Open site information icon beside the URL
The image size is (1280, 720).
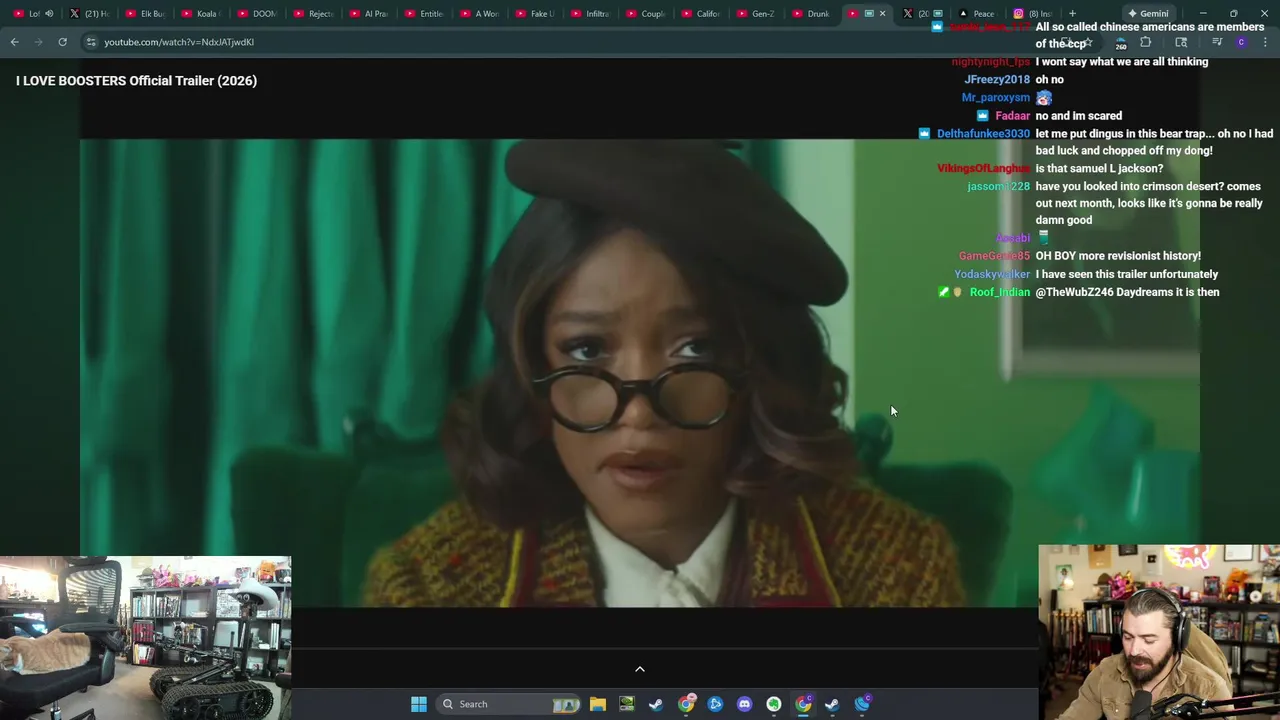click(x=91, y=42)
